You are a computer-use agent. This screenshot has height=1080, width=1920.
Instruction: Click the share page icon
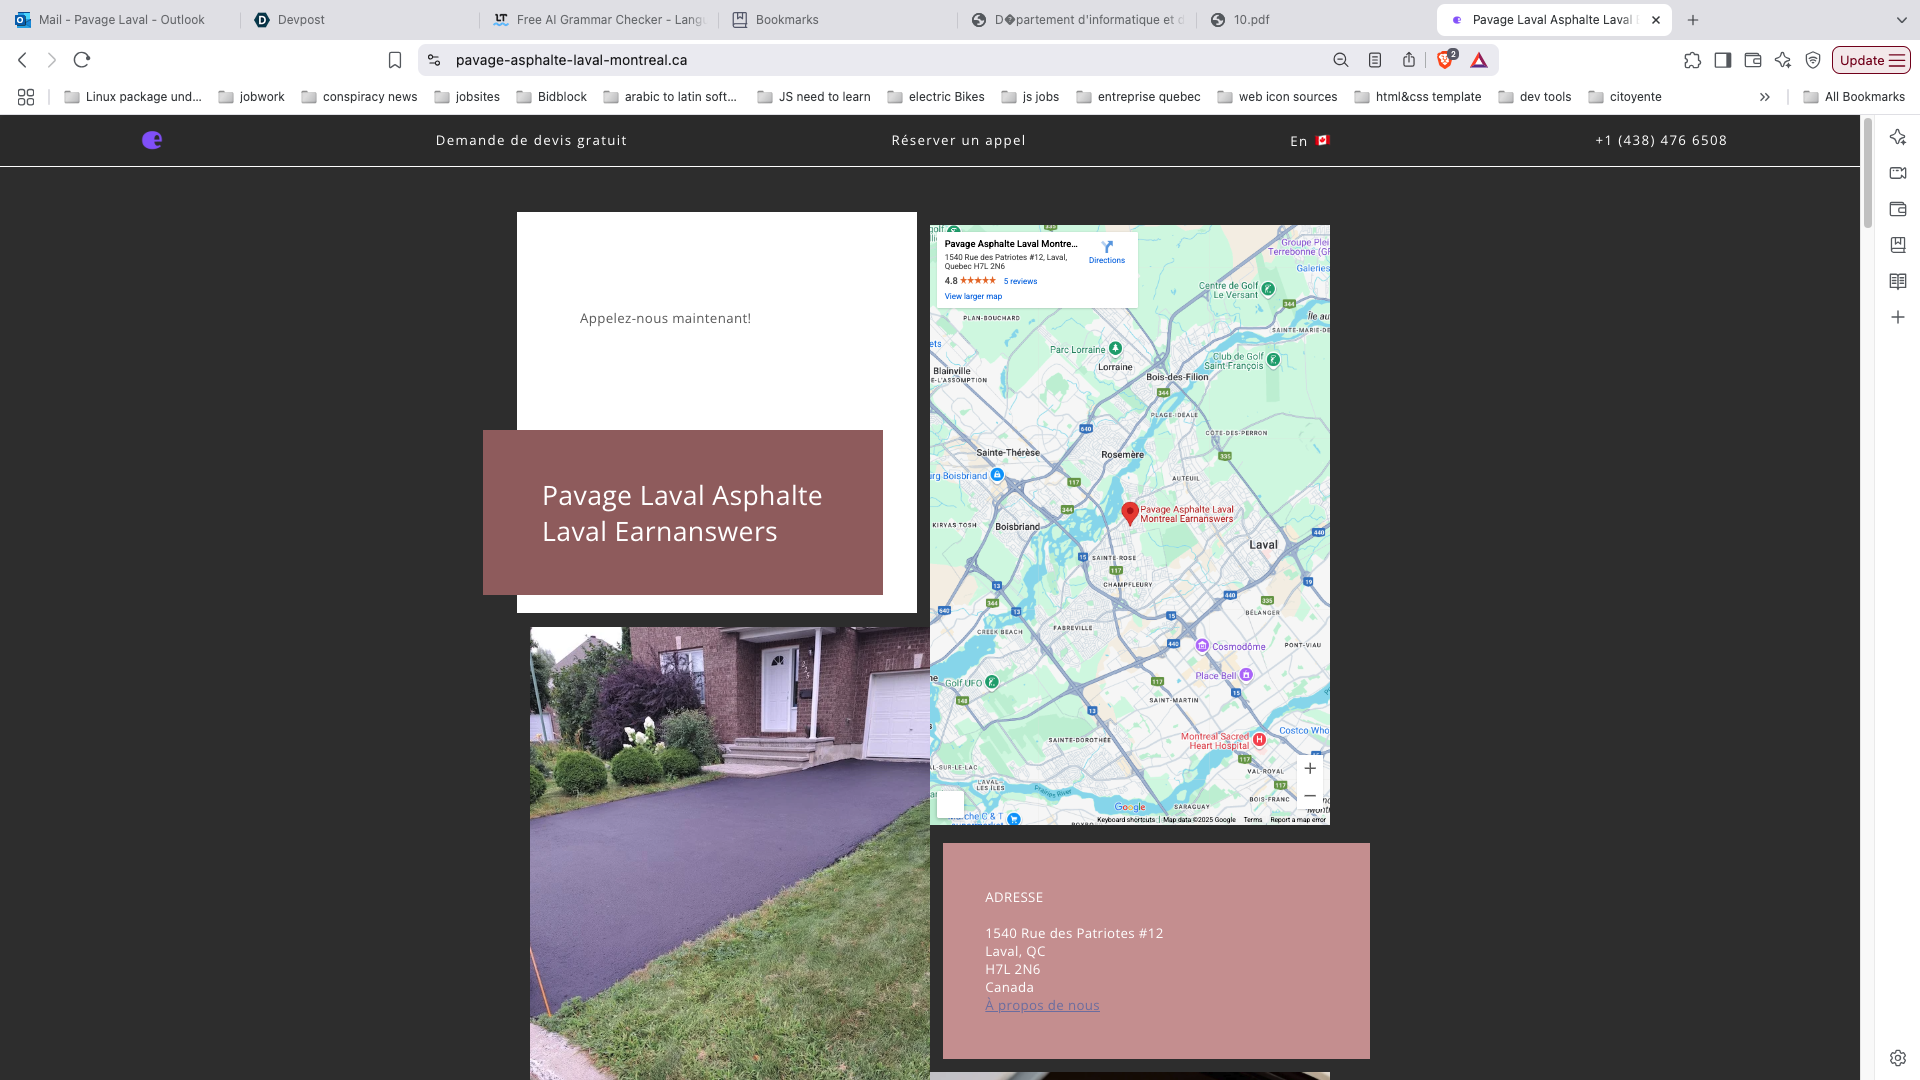click(1409, 60)
